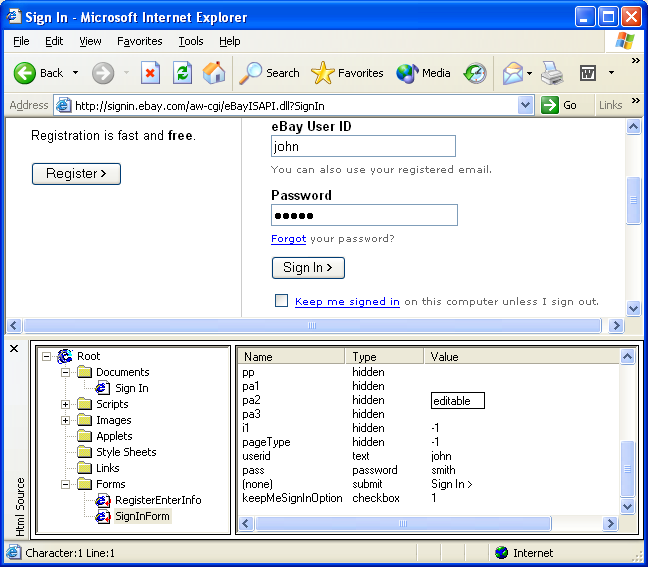Open the address bar dropdown arrow
Viewport: 648px width, 567px height.
coord(526,105)
